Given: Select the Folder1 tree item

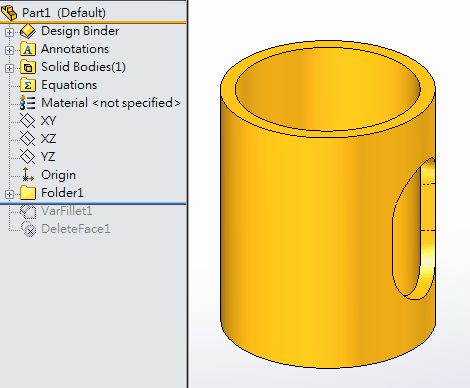Looking at the screenshot, I should pyautogui.click(x=62, y=193).
